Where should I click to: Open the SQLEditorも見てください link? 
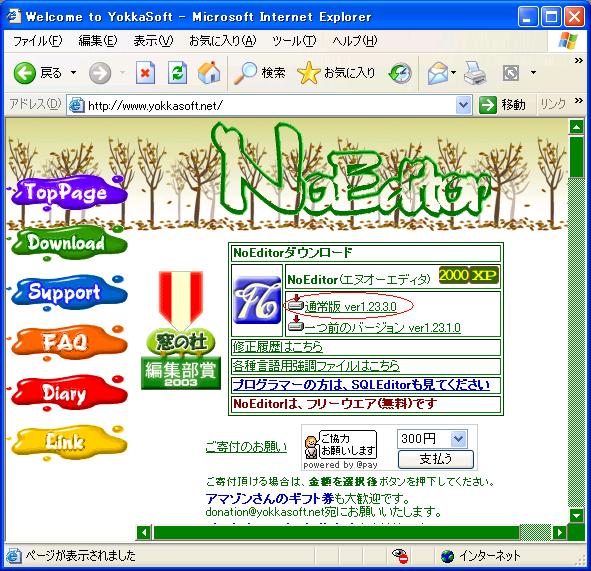(x=361, y=385)
